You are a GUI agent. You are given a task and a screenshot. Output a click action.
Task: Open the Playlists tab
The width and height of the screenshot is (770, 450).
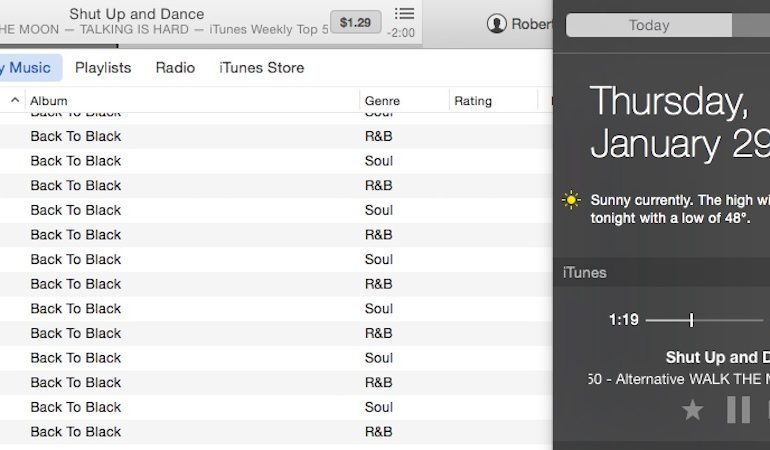coord(103,68)
